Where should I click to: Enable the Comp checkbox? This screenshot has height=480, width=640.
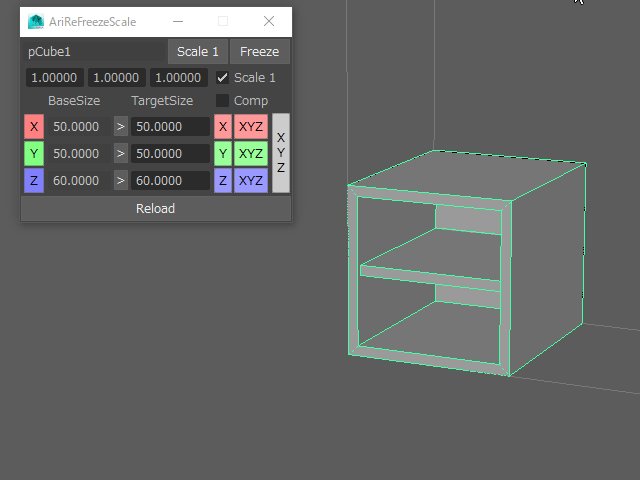click(x=222, y=100)
